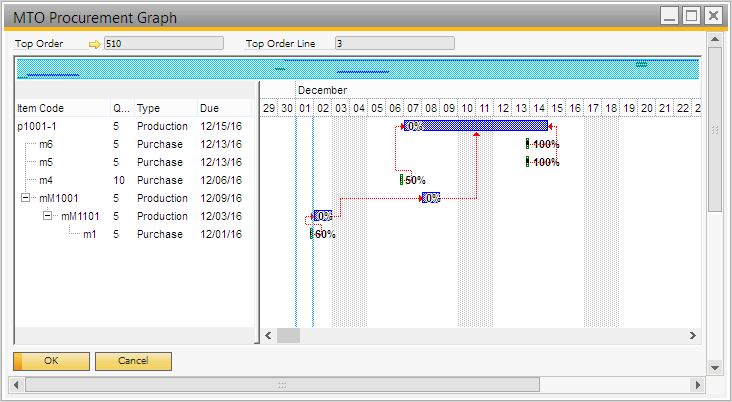Click the mM1001 production bar at 0%
The width and height of the screenshot is (732, 402).
pyautogui.click(x=430, y=198)
